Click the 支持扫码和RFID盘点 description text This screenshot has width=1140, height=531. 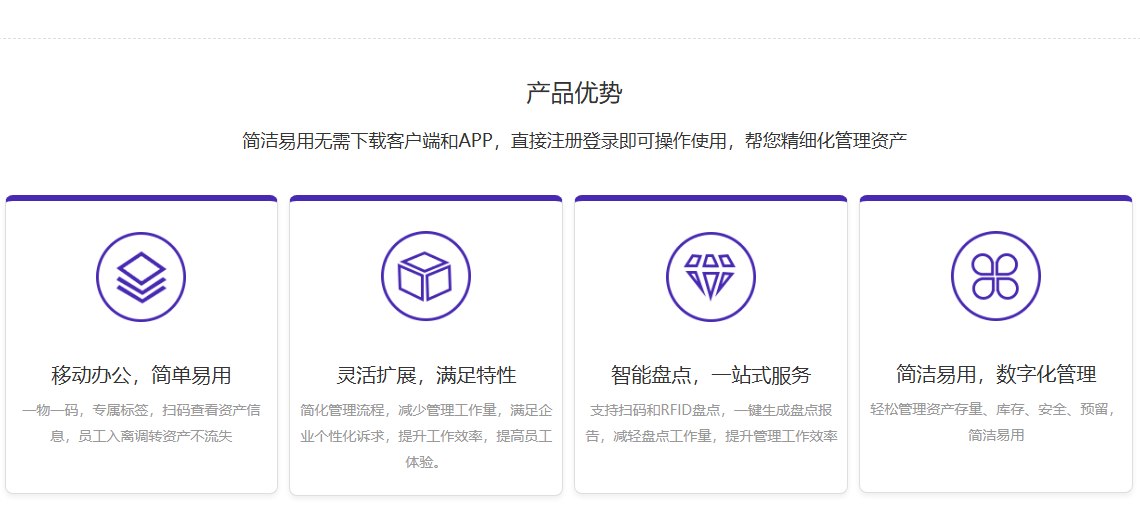(710, 423)
